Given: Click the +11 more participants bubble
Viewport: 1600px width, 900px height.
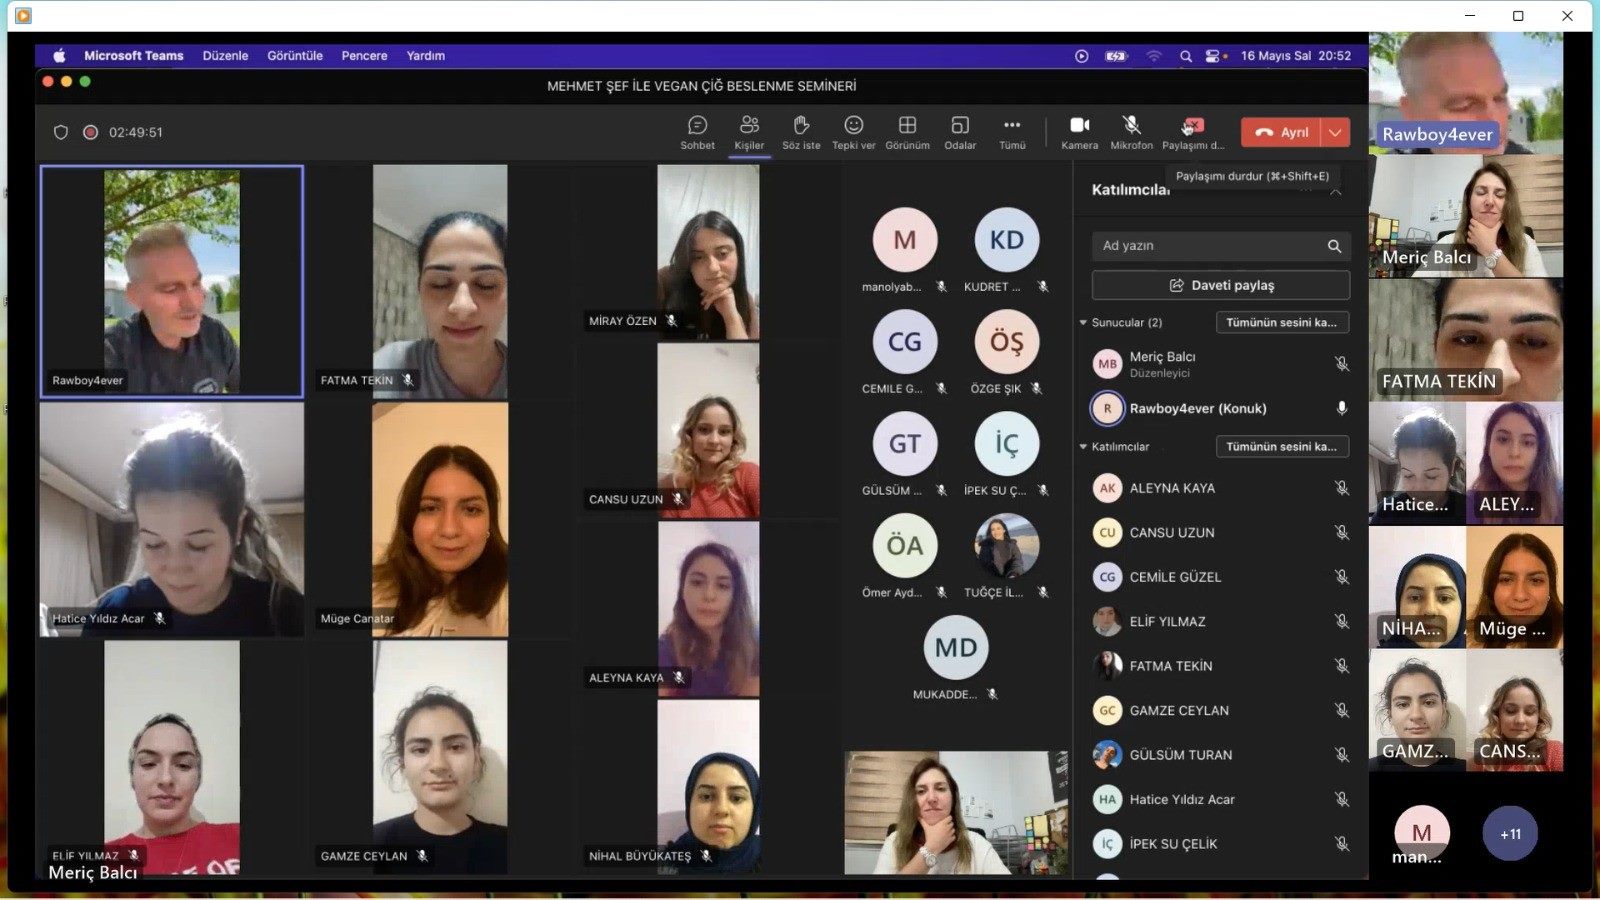Looking at the screenshot, I should (x=1511, y=834).
